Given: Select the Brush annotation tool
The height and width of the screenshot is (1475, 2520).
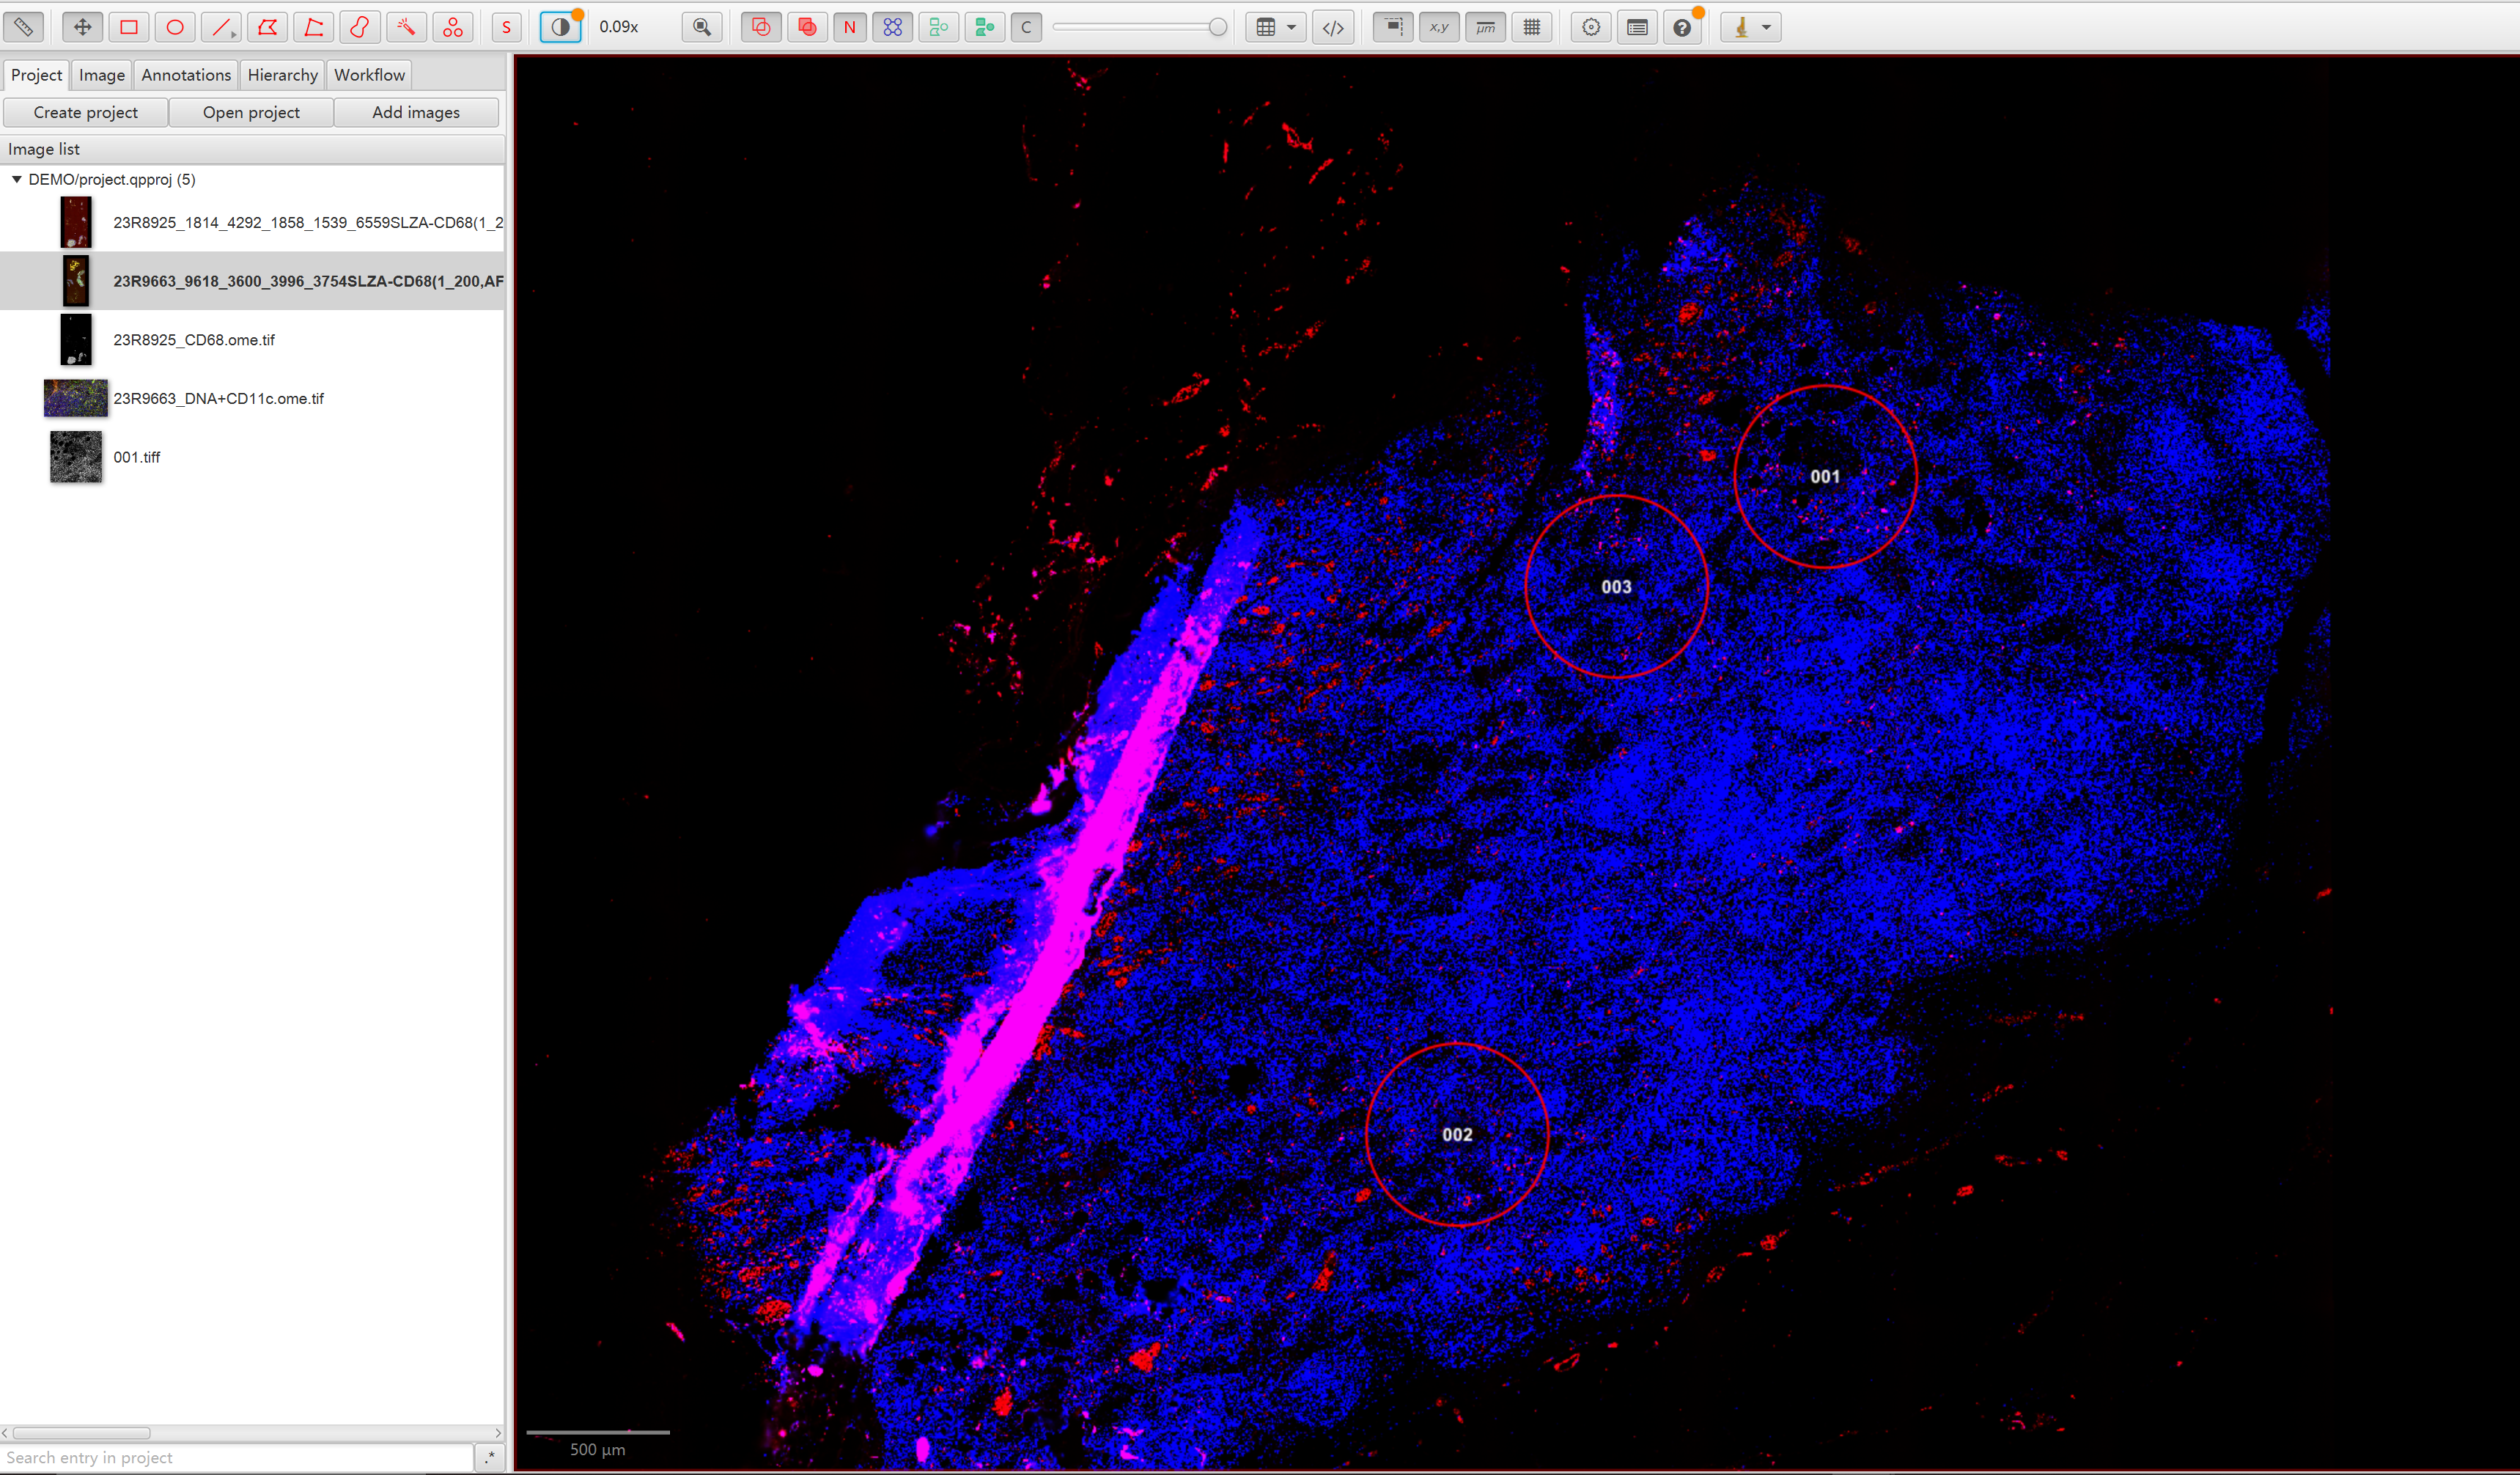Looking at the screenshot, I should [359, 27].
